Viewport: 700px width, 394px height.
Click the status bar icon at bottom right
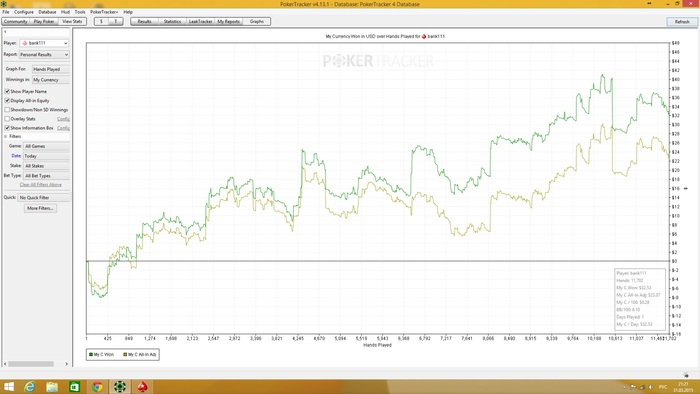click(687, 375)
